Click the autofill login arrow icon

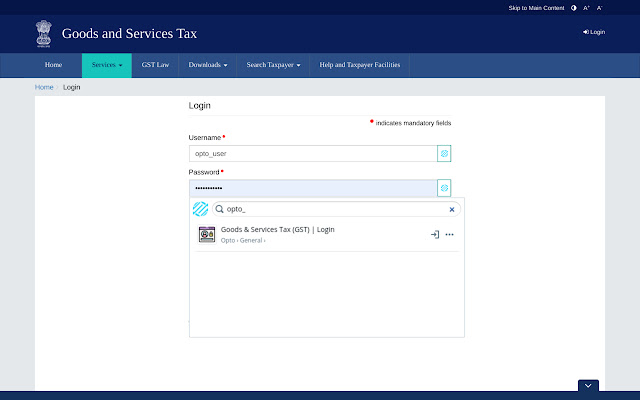(434, 234)
